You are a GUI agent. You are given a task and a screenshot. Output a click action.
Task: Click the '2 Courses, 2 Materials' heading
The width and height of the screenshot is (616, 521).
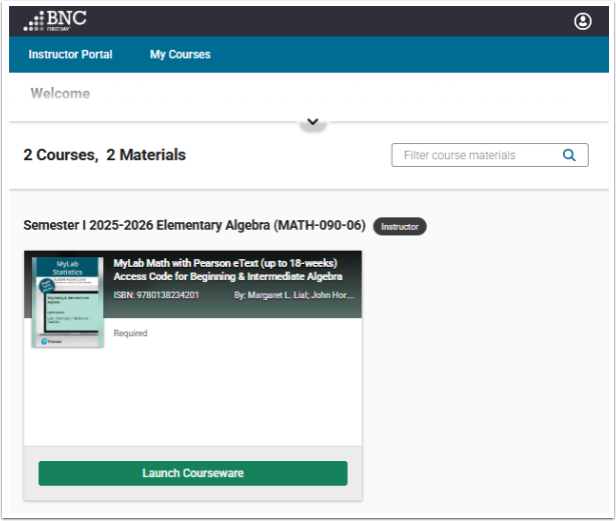point(104,155)
